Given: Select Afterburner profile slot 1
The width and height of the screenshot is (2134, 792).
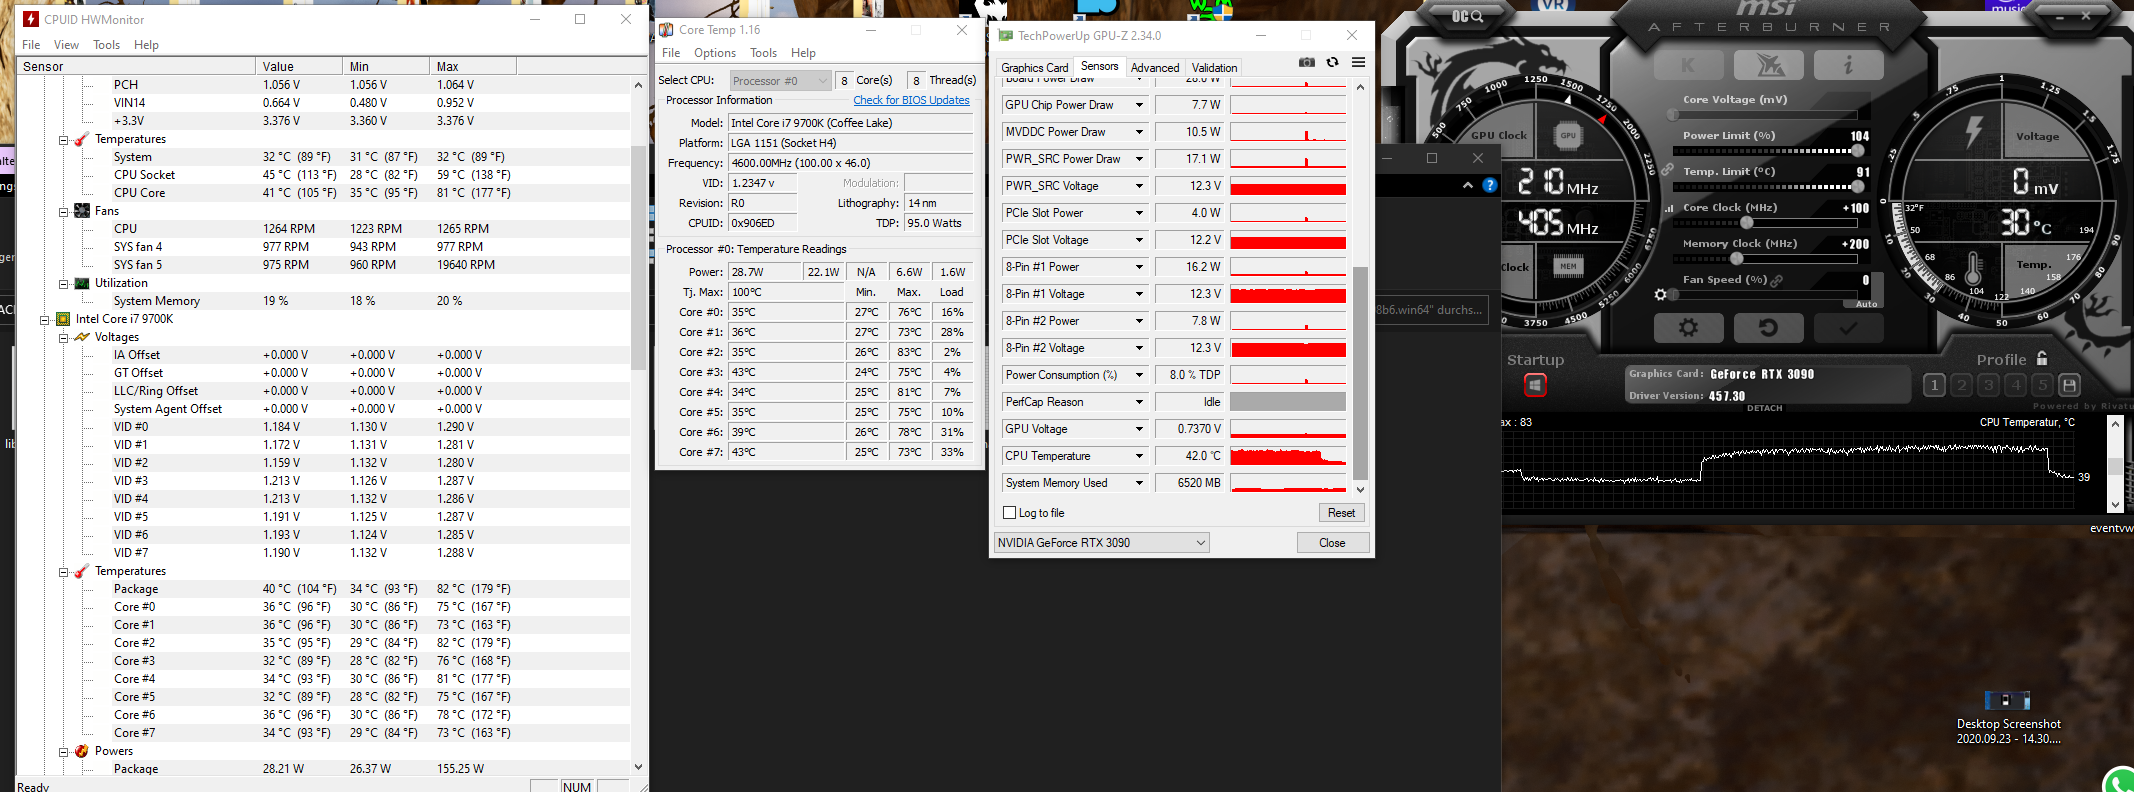Looking at the screenshot, I should pos(1934,385).
